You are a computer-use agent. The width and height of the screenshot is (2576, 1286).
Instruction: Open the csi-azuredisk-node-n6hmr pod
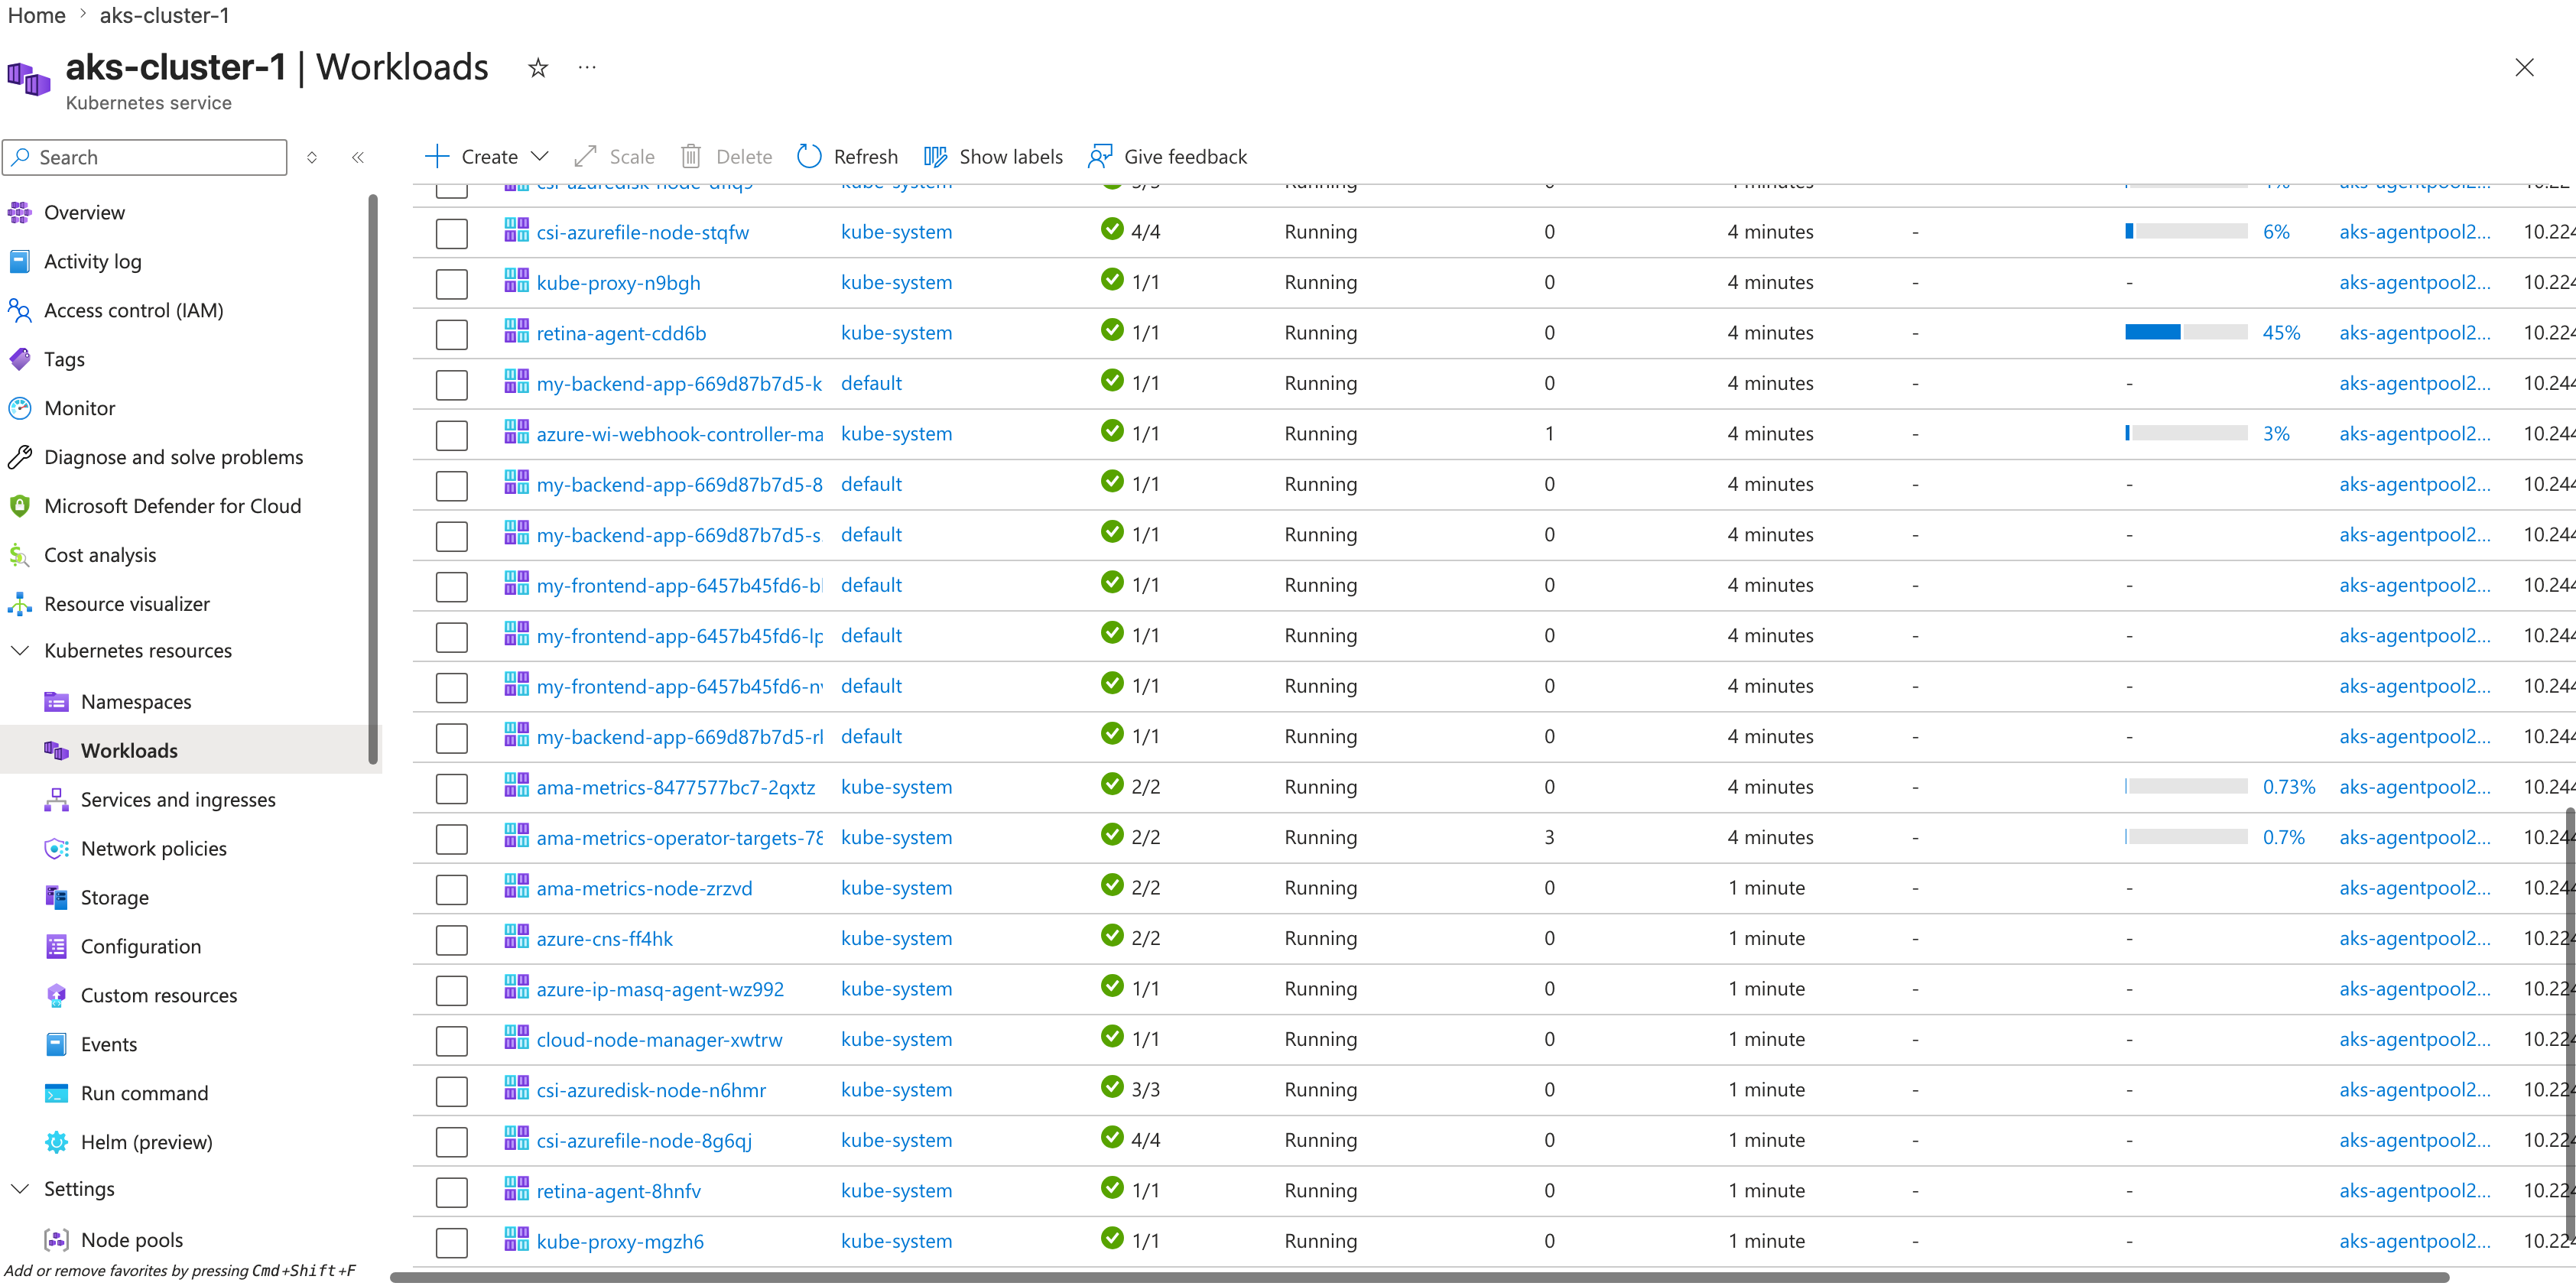click(651, 1090)
